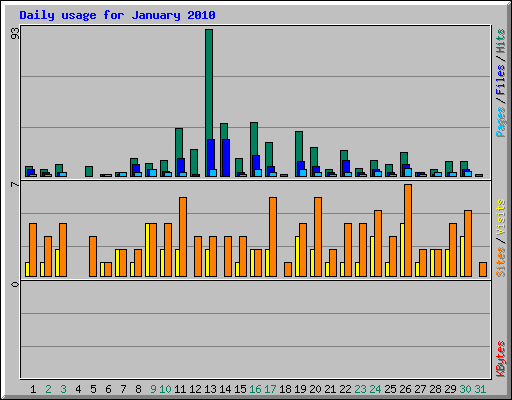Click the x-axis day label 30
Screen dimensions: 512x400
[465, 389]
